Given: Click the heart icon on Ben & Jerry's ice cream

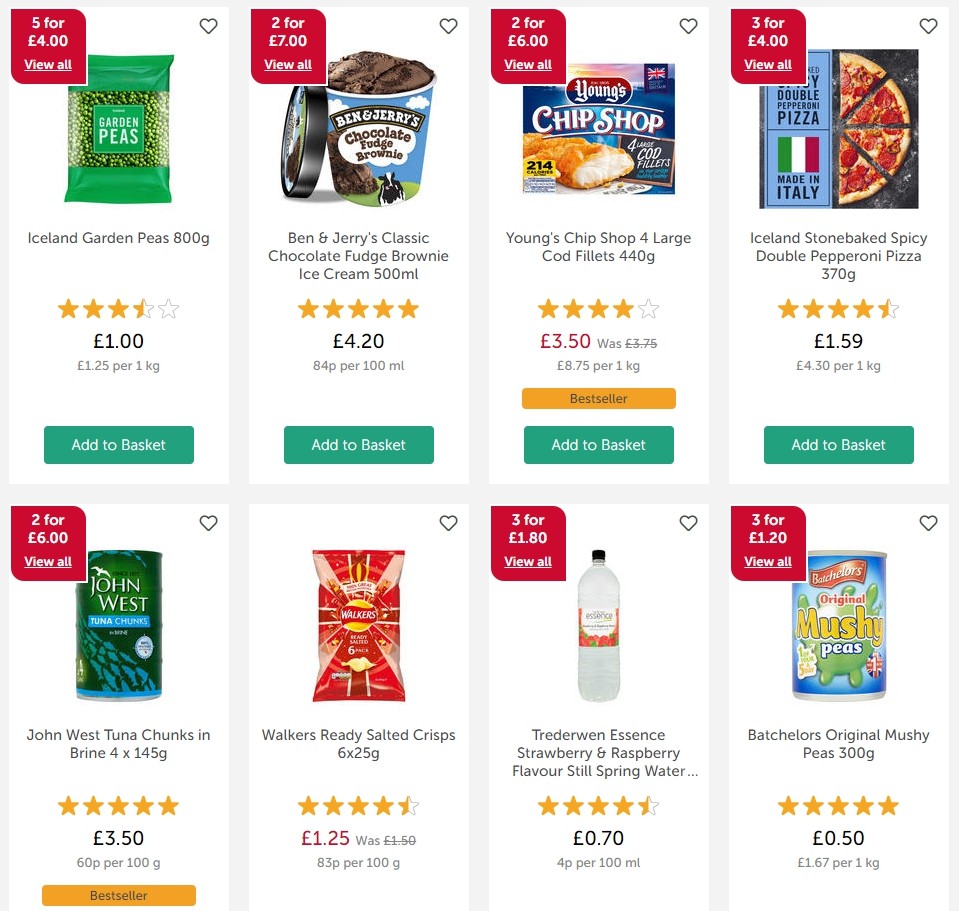Looking at the screenshot, I should [448, 26].
